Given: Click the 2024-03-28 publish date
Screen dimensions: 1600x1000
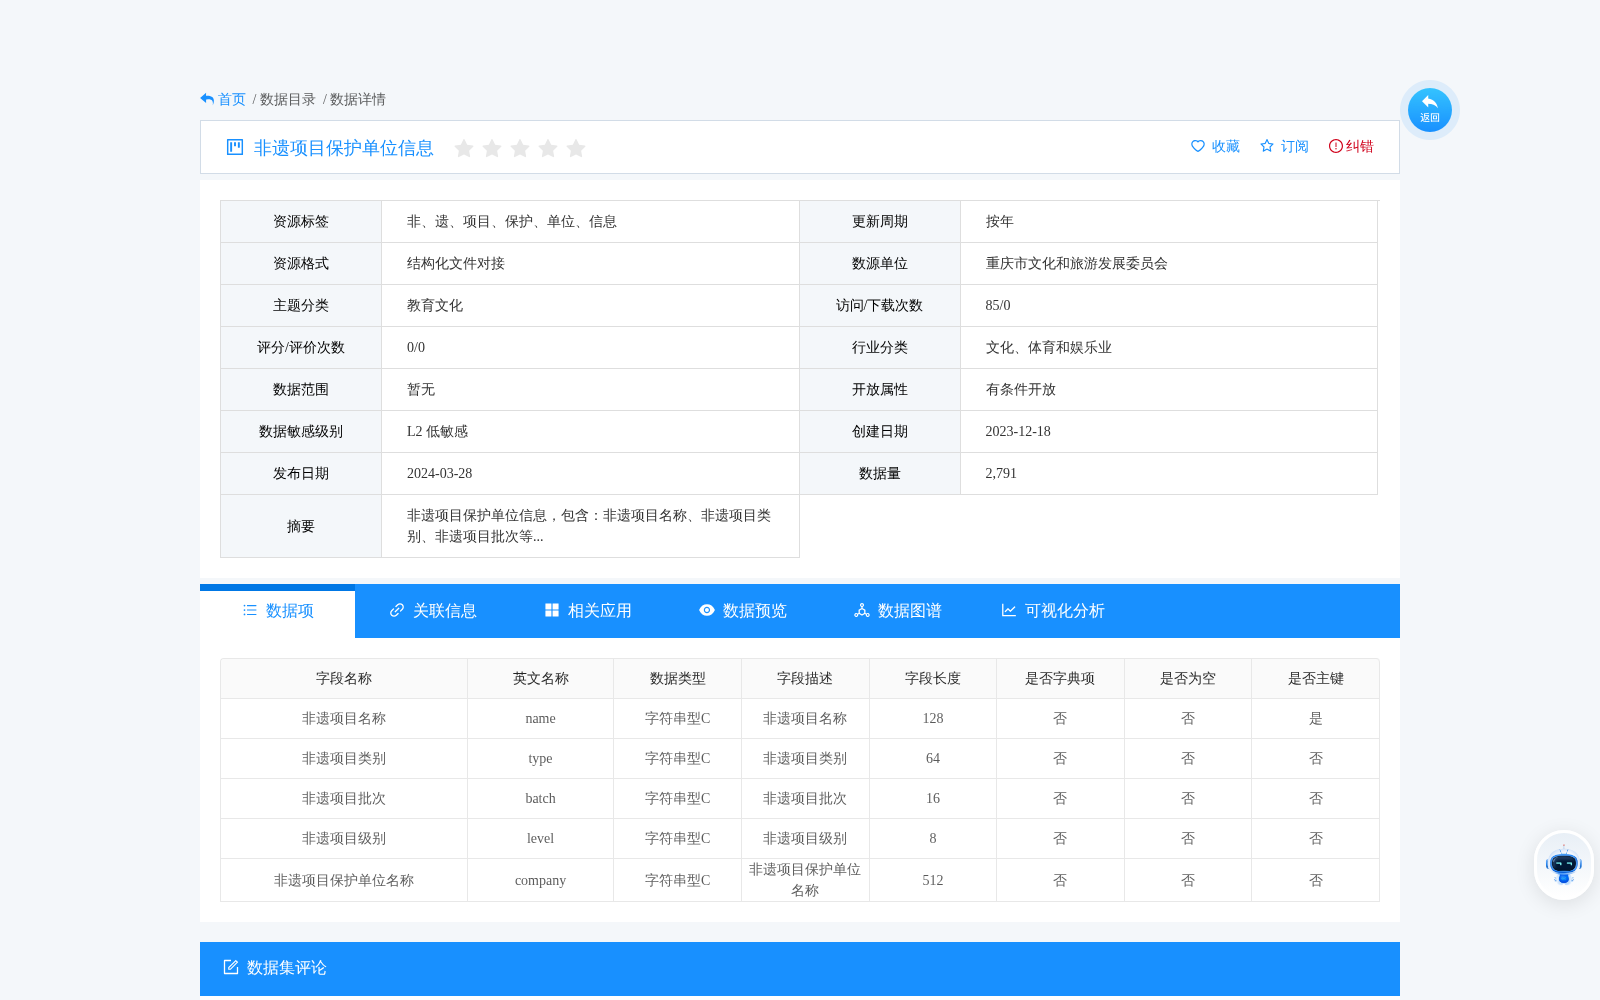Looking at the screenshot, I should [440, 473].
